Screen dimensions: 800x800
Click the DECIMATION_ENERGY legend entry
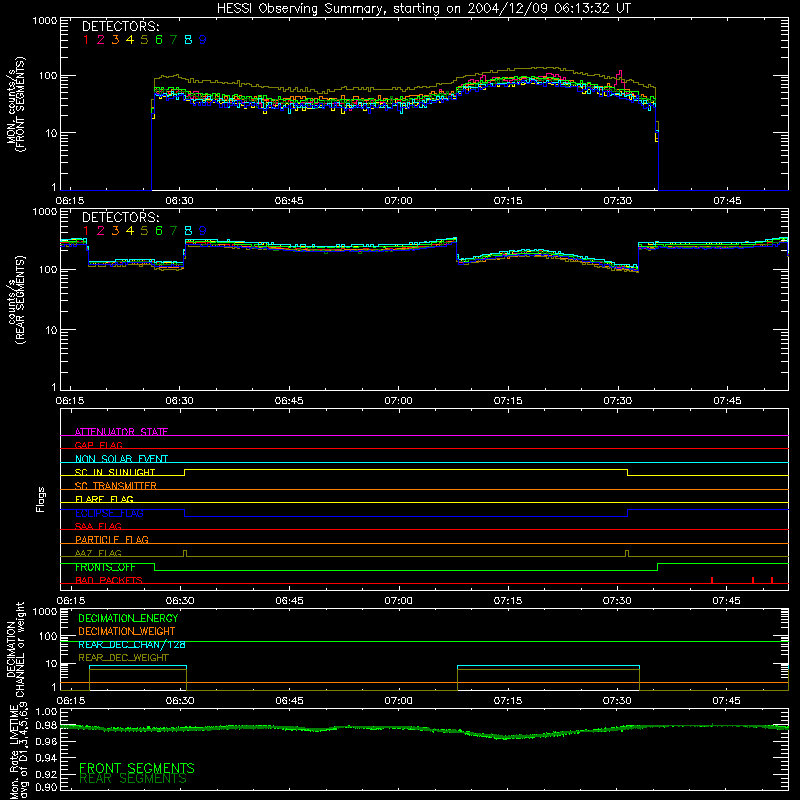coord(128,618)
